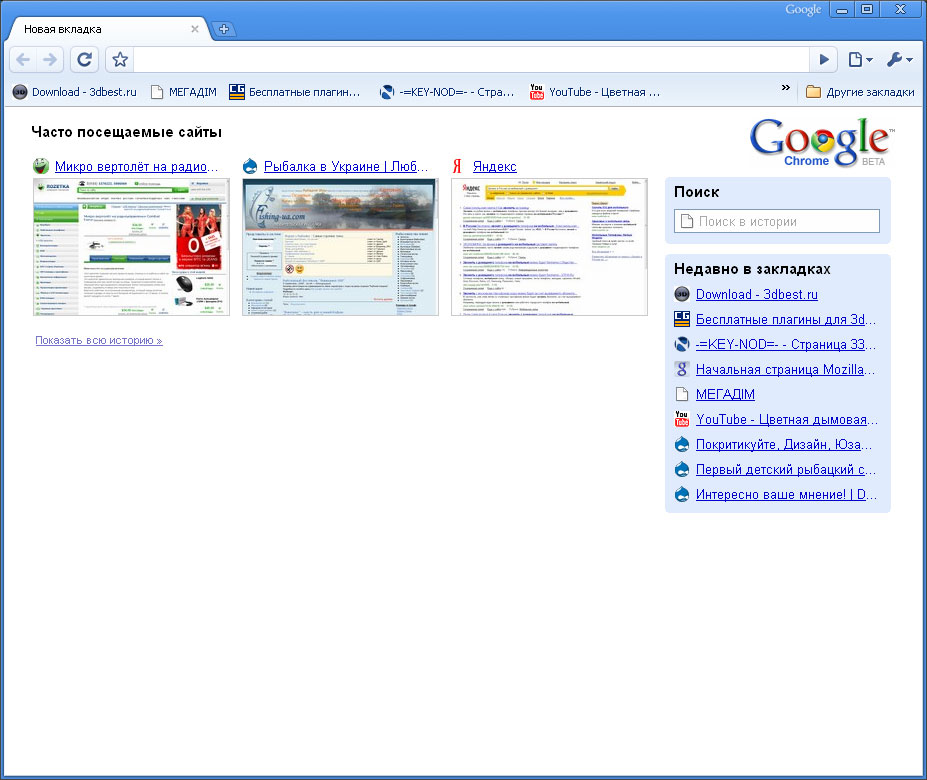Select the Новая вкладка tab
This screenshot has height=780, width=927.
pyautogui.click(x=100, y=29)
